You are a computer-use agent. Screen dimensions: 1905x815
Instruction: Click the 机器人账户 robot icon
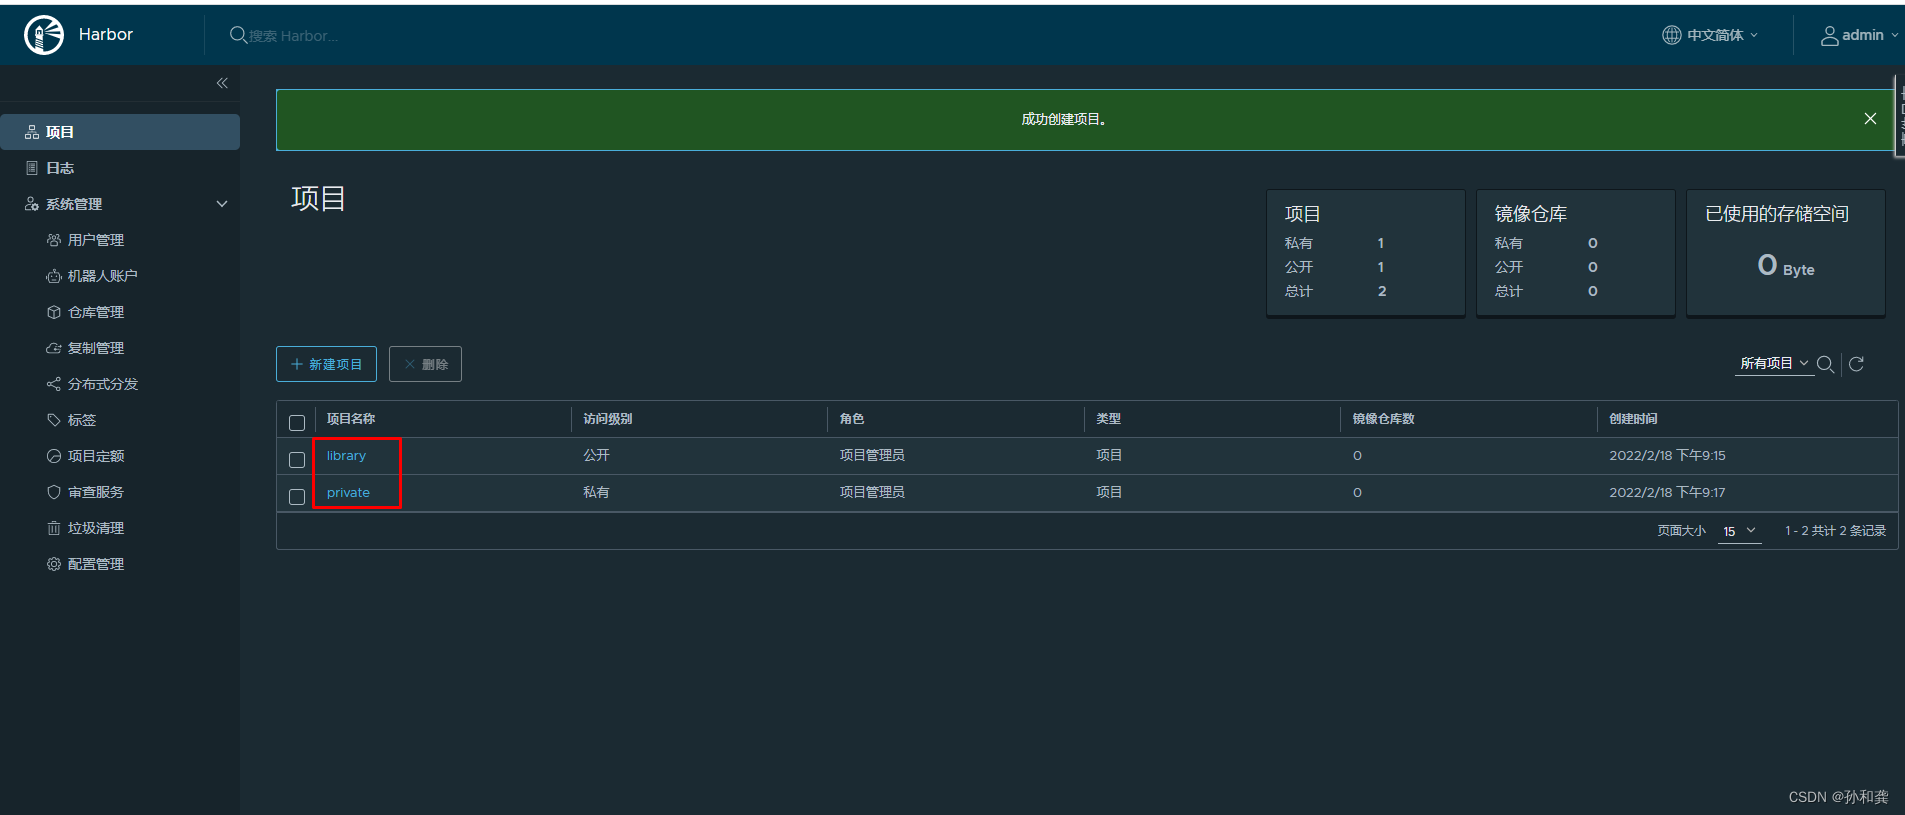[x=54, y=276]
